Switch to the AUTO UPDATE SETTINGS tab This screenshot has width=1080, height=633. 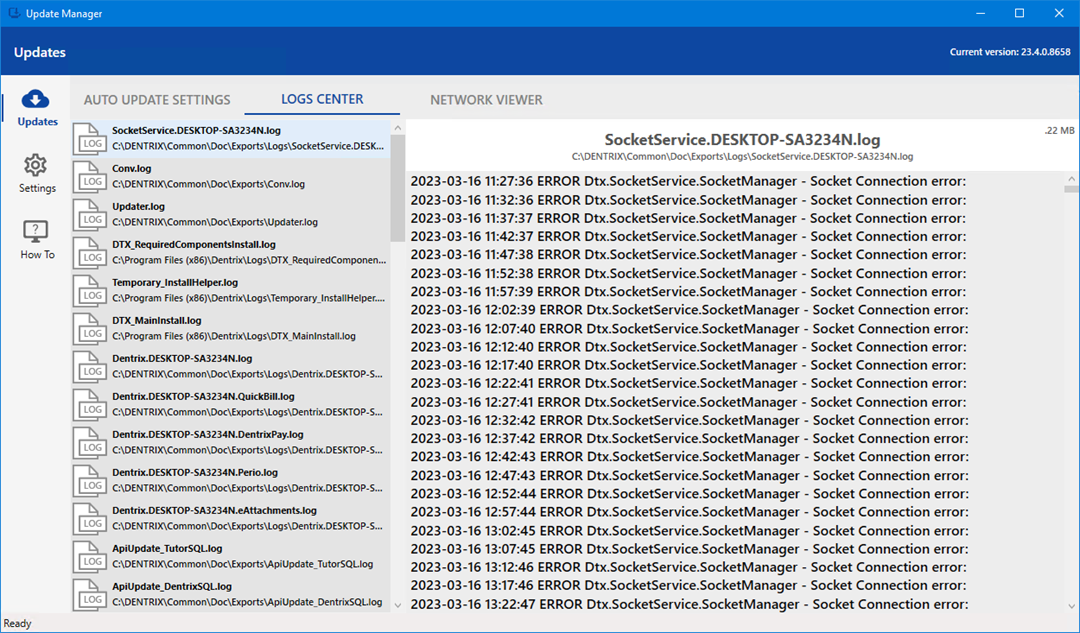tap(157, 100)
